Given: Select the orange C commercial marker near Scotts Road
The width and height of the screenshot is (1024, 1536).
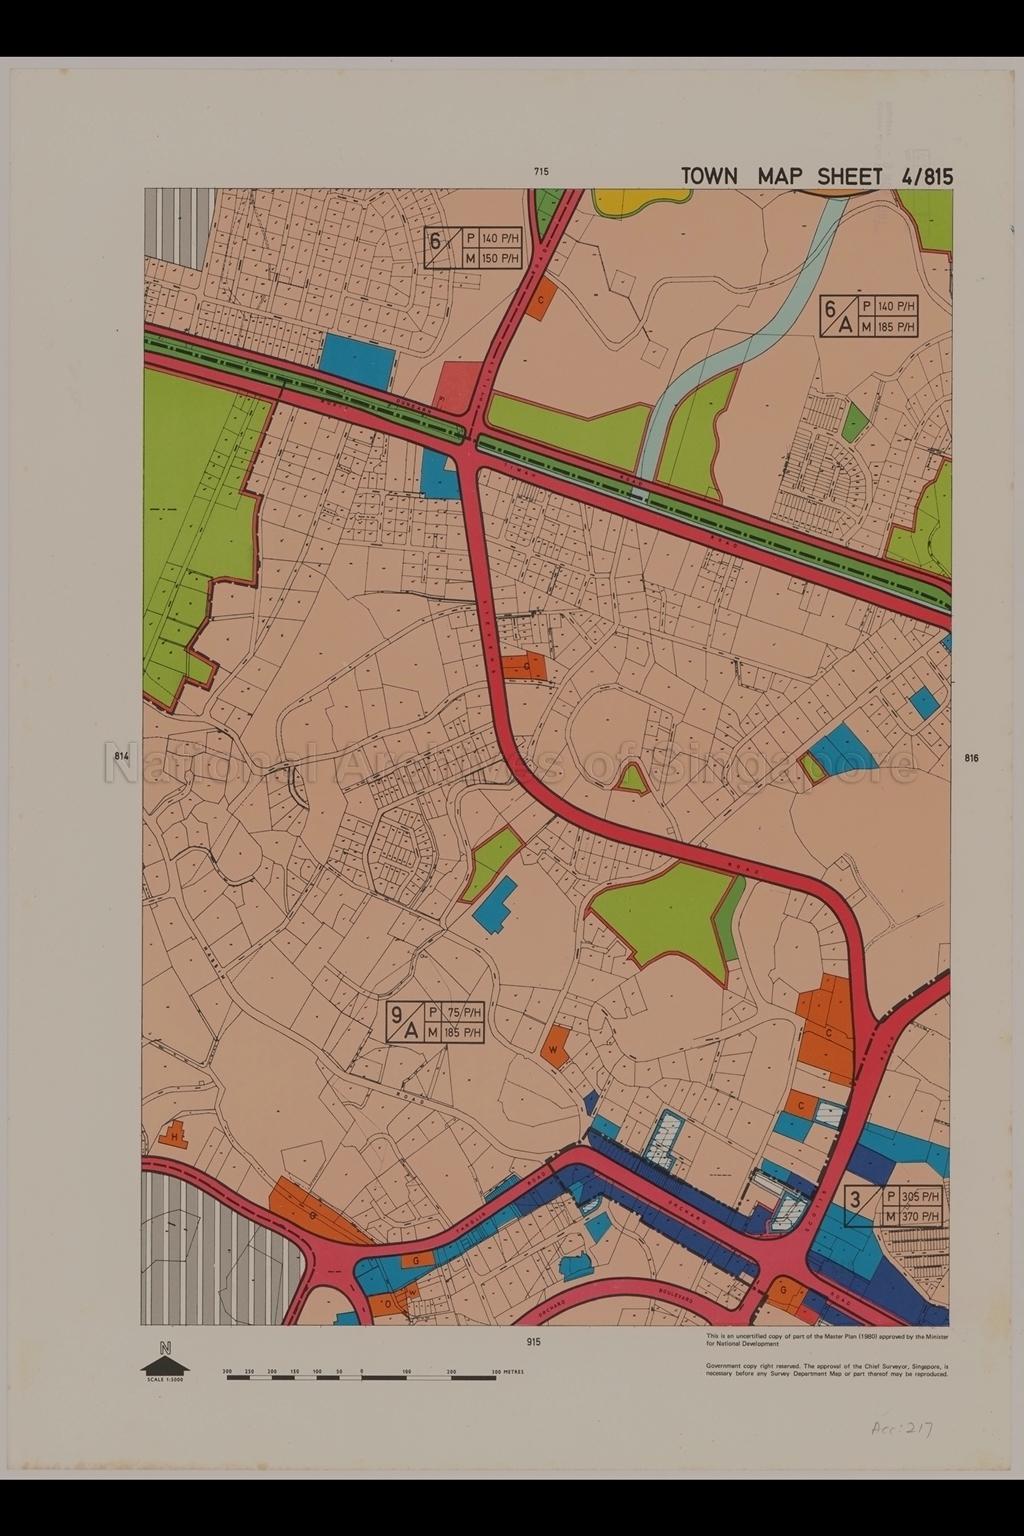Looking at the screenshot, I should (x=828, y=1030).
